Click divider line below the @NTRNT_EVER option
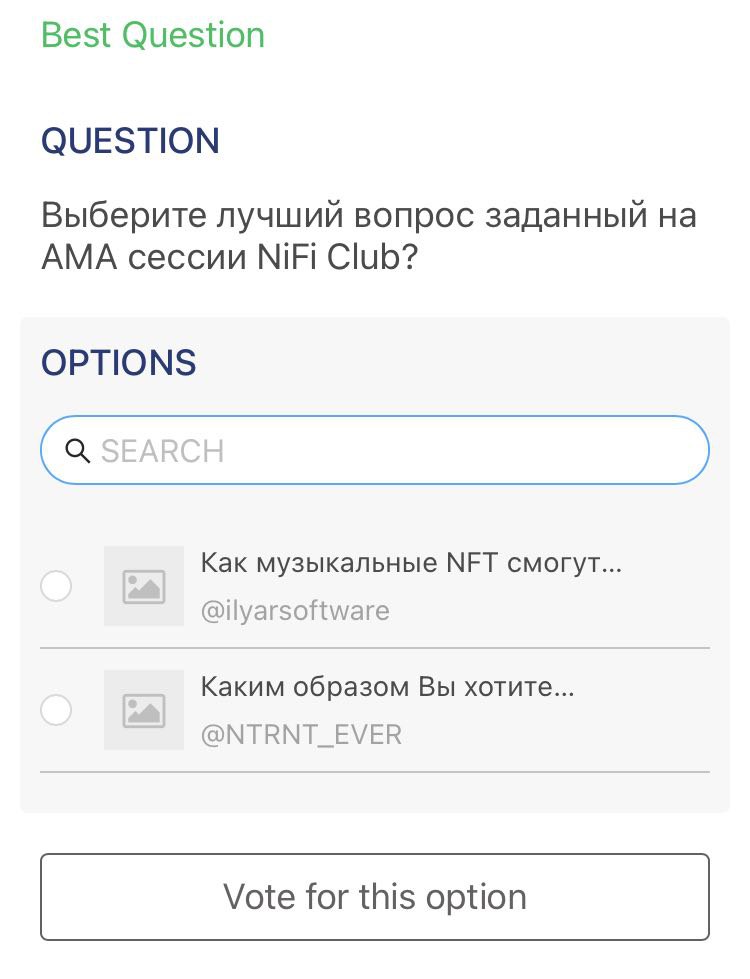 click(375, 772)
